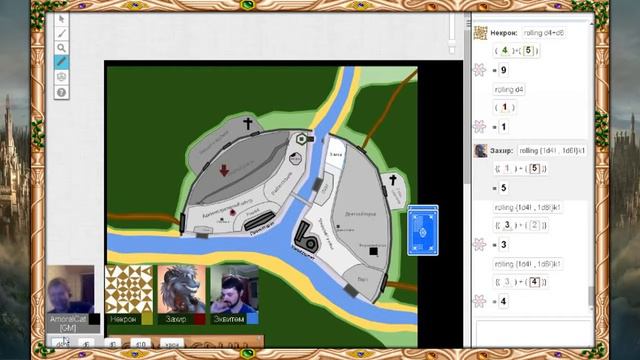
Task: Select the black square token on the map
Action: (373, 251)
